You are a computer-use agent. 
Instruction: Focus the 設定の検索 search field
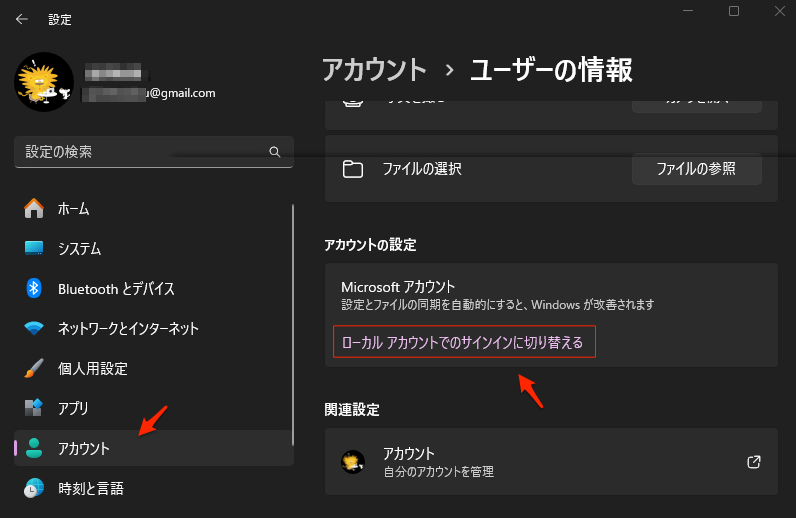pos(154,152)
